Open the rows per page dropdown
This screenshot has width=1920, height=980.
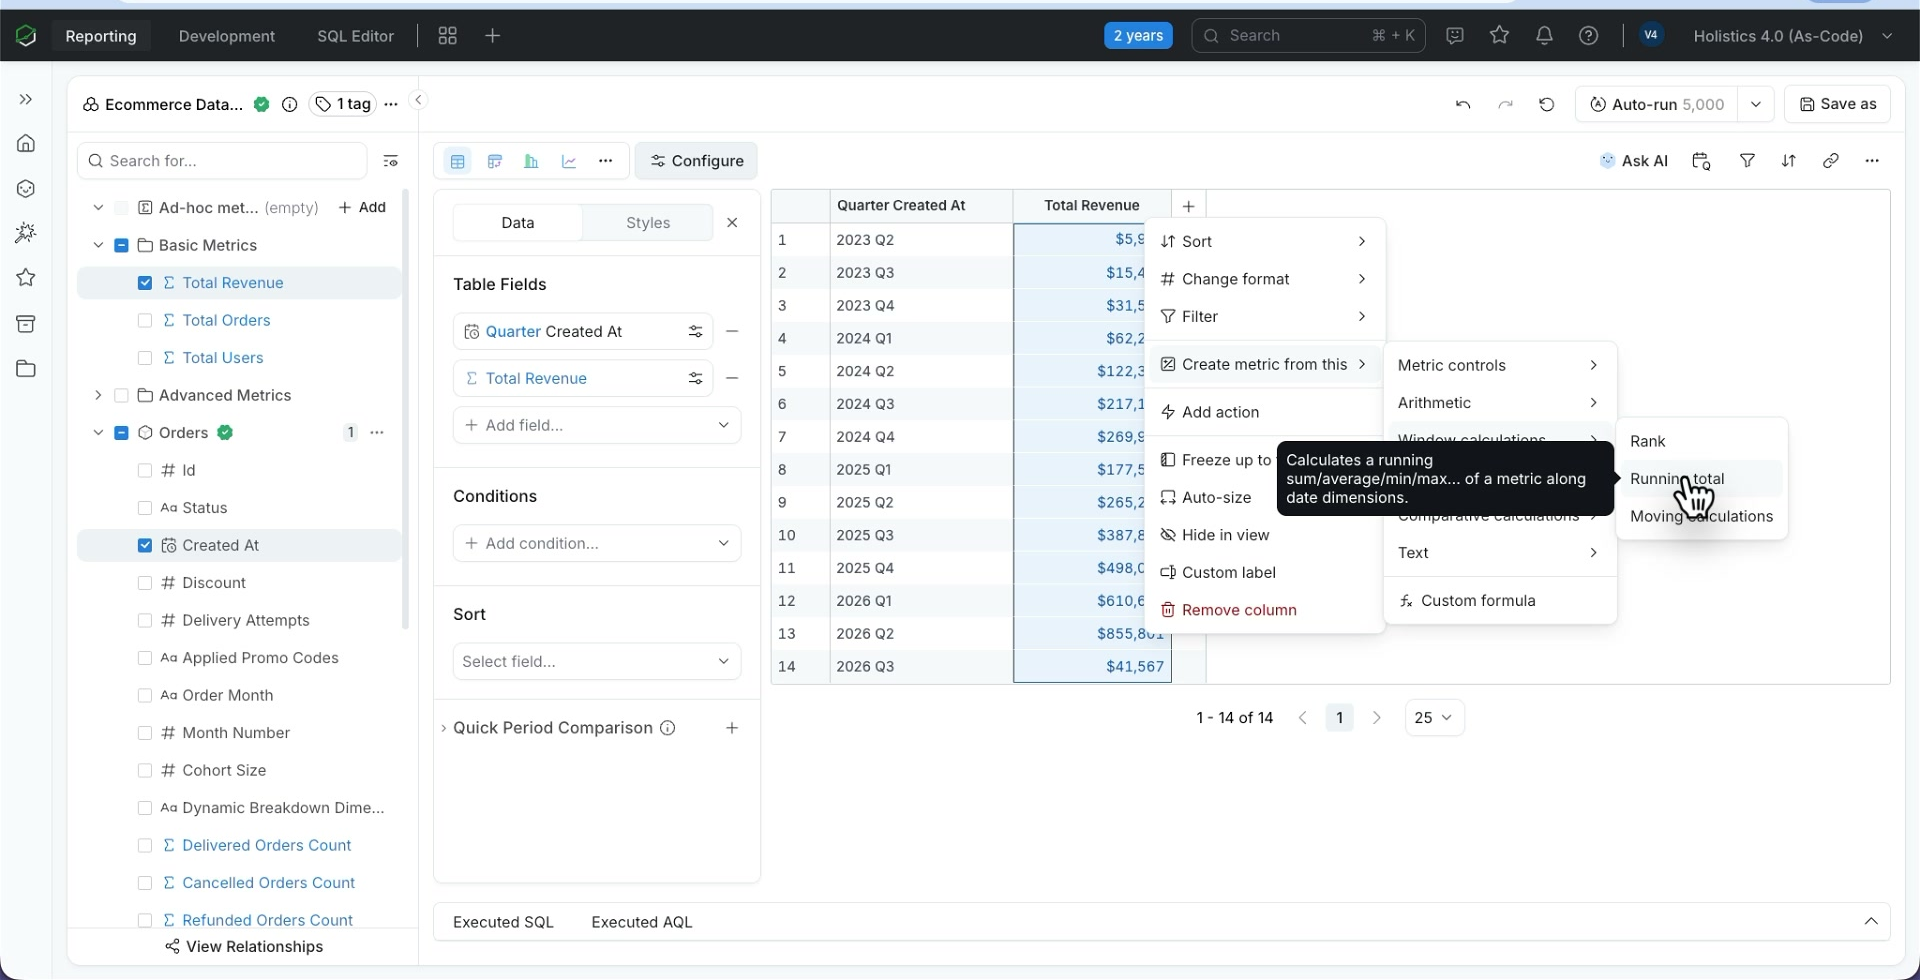pos(1434,718)
